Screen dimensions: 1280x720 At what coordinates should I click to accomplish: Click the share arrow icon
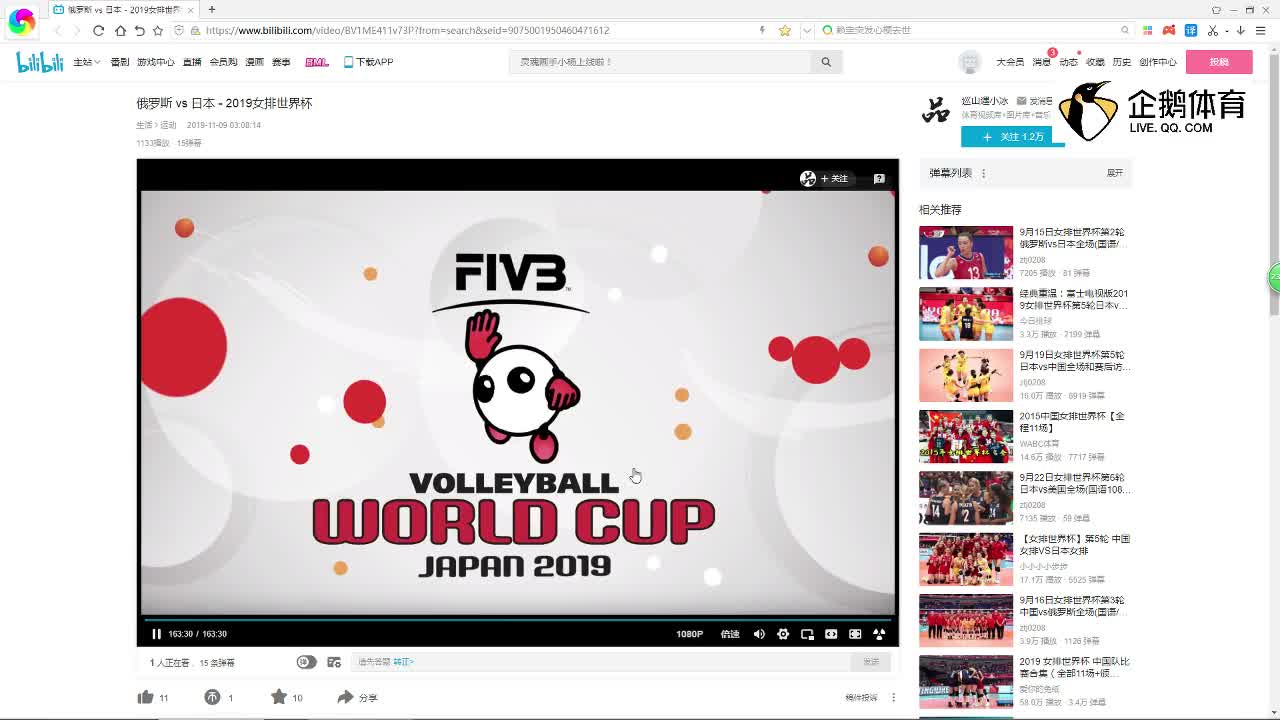[x=345, y=697]
